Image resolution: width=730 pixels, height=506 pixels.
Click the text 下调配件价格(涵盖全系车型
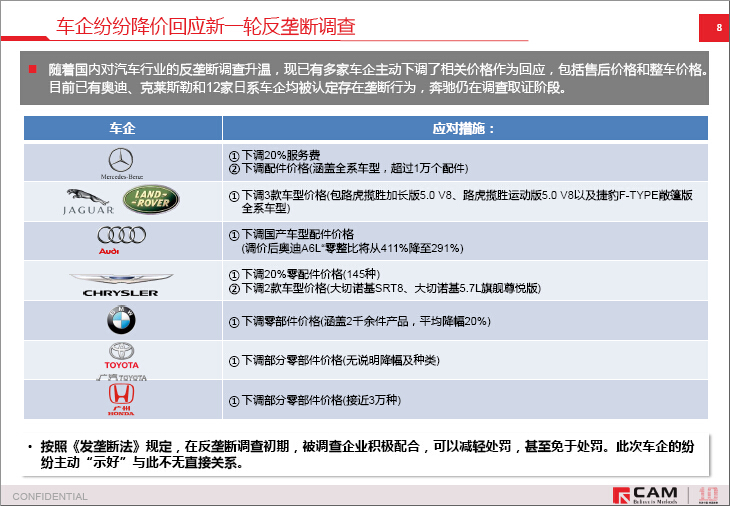(311, 168)
